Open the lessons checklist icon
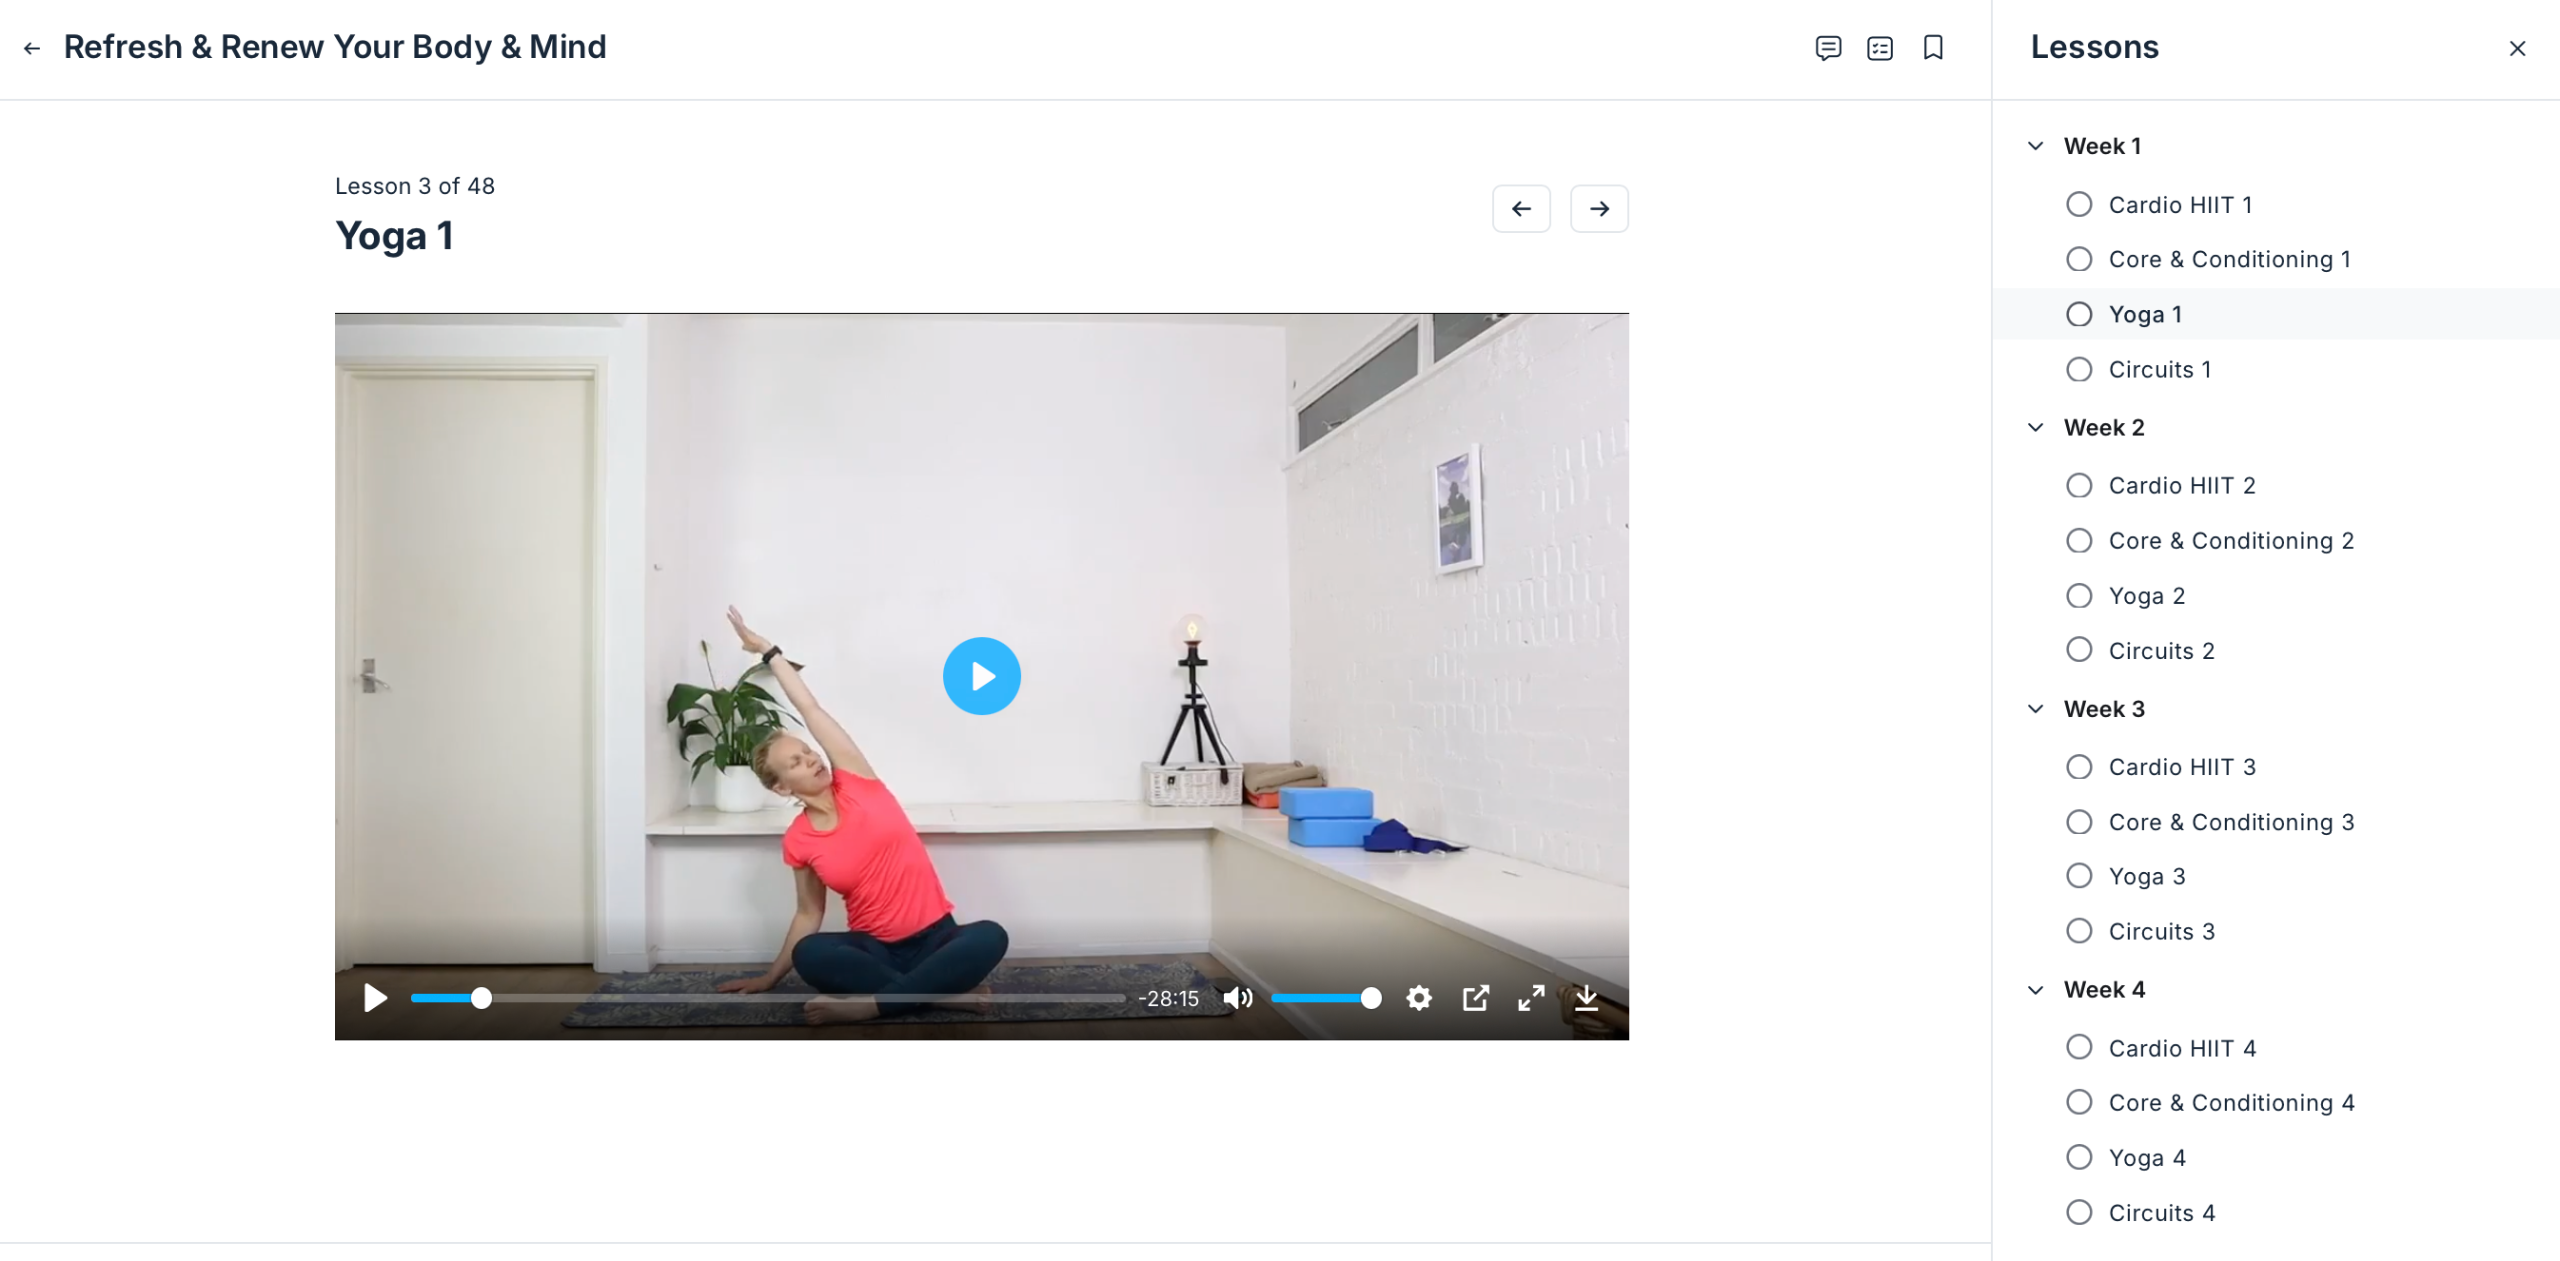 pos(1880,48)
